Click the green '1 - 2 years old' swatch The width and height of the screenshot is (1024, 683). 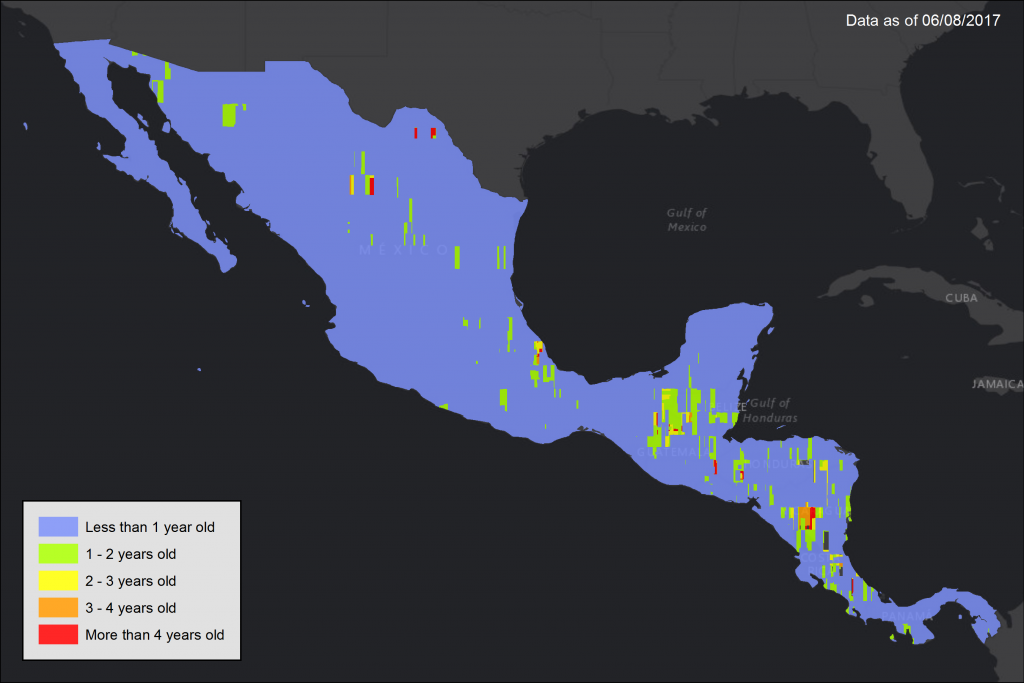tap(58, 553)
